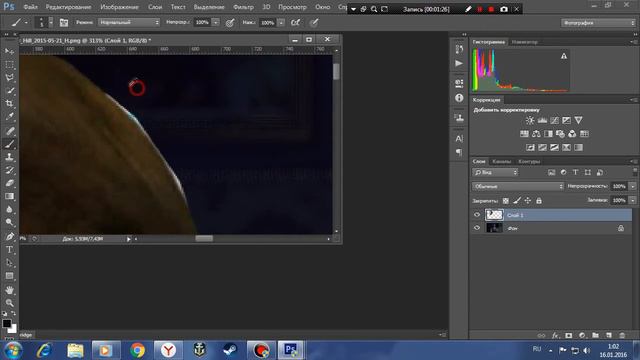This screenshot has height=360, width=640.
Task: Create a new layer group
Action: 596,336
